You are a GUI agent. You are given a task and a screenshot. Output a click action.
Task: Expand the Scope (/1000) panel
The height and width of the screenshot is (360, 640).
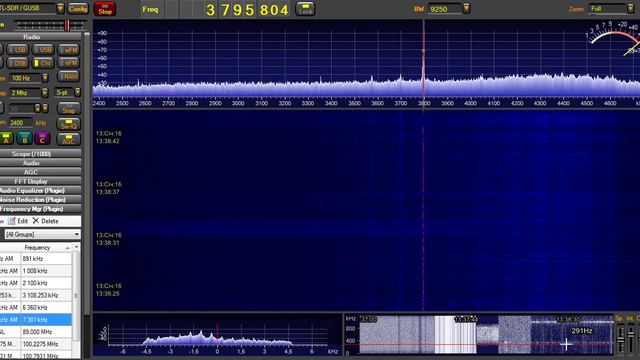pos(40,154)
